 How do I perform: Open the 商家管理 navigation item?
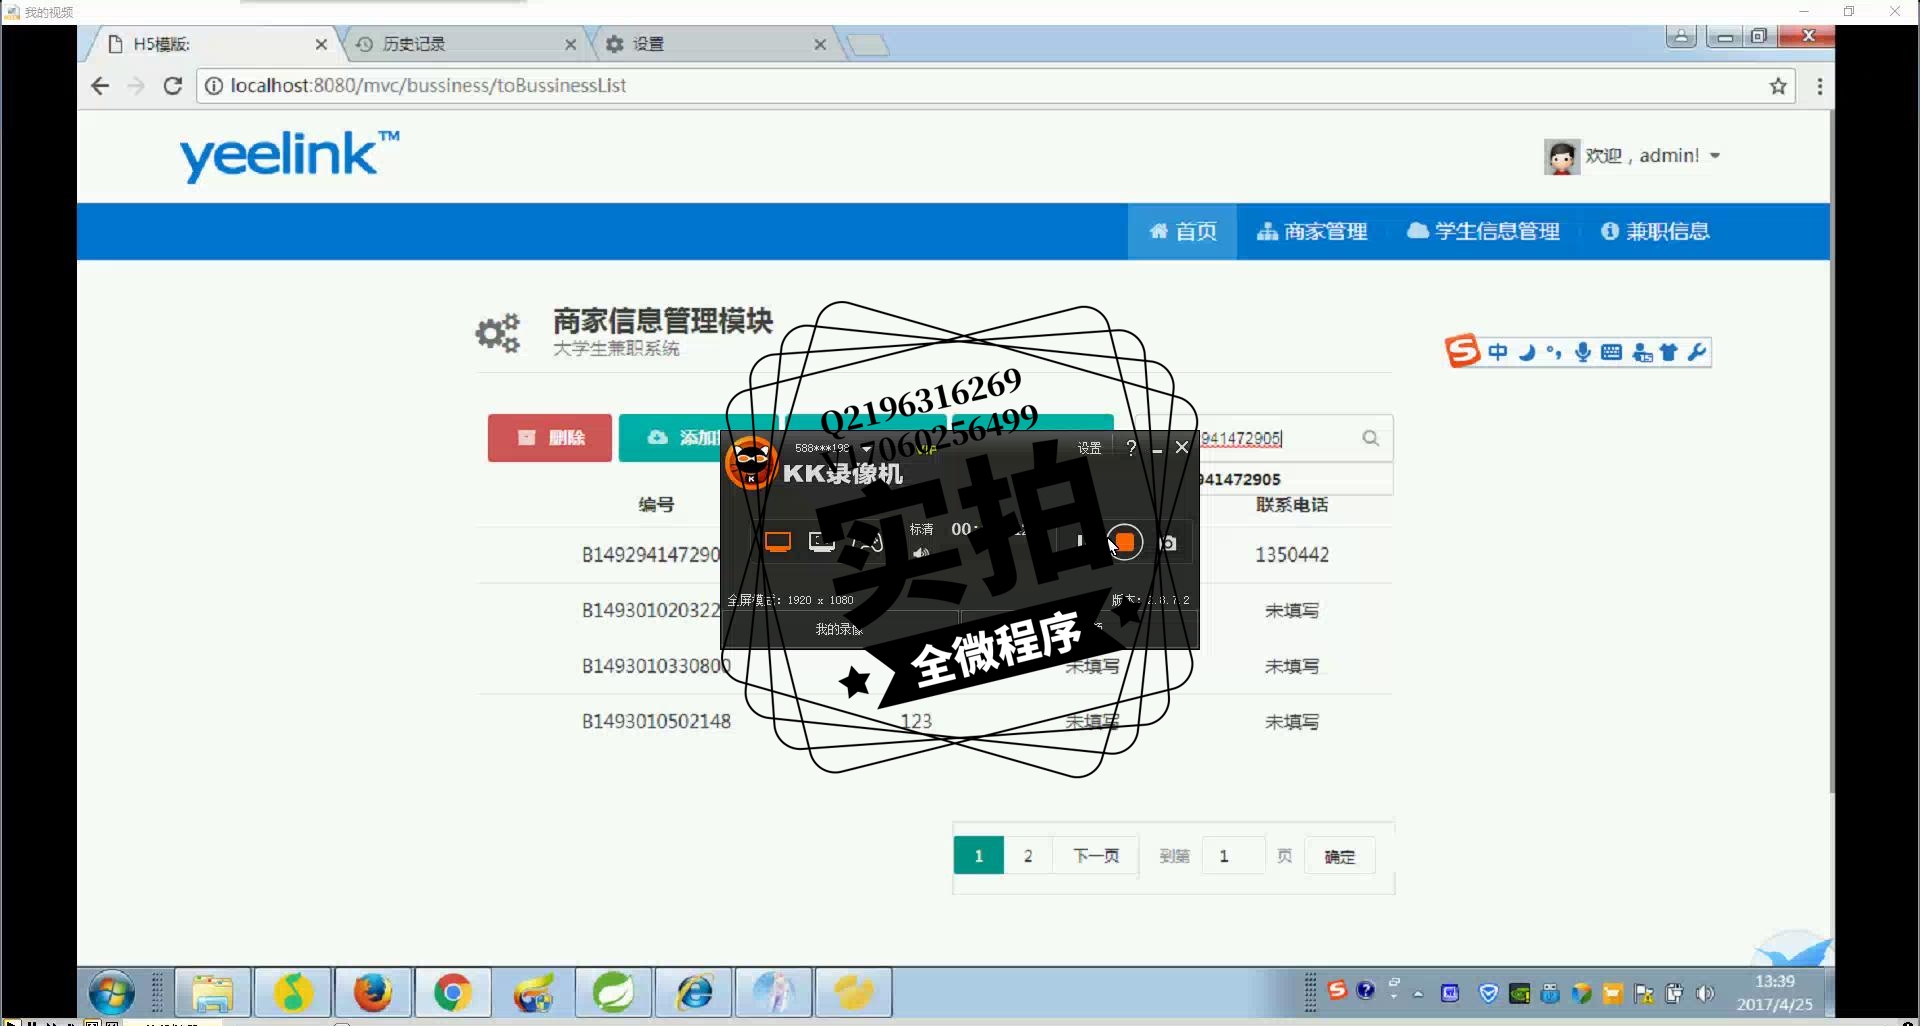coord(1312,231)
